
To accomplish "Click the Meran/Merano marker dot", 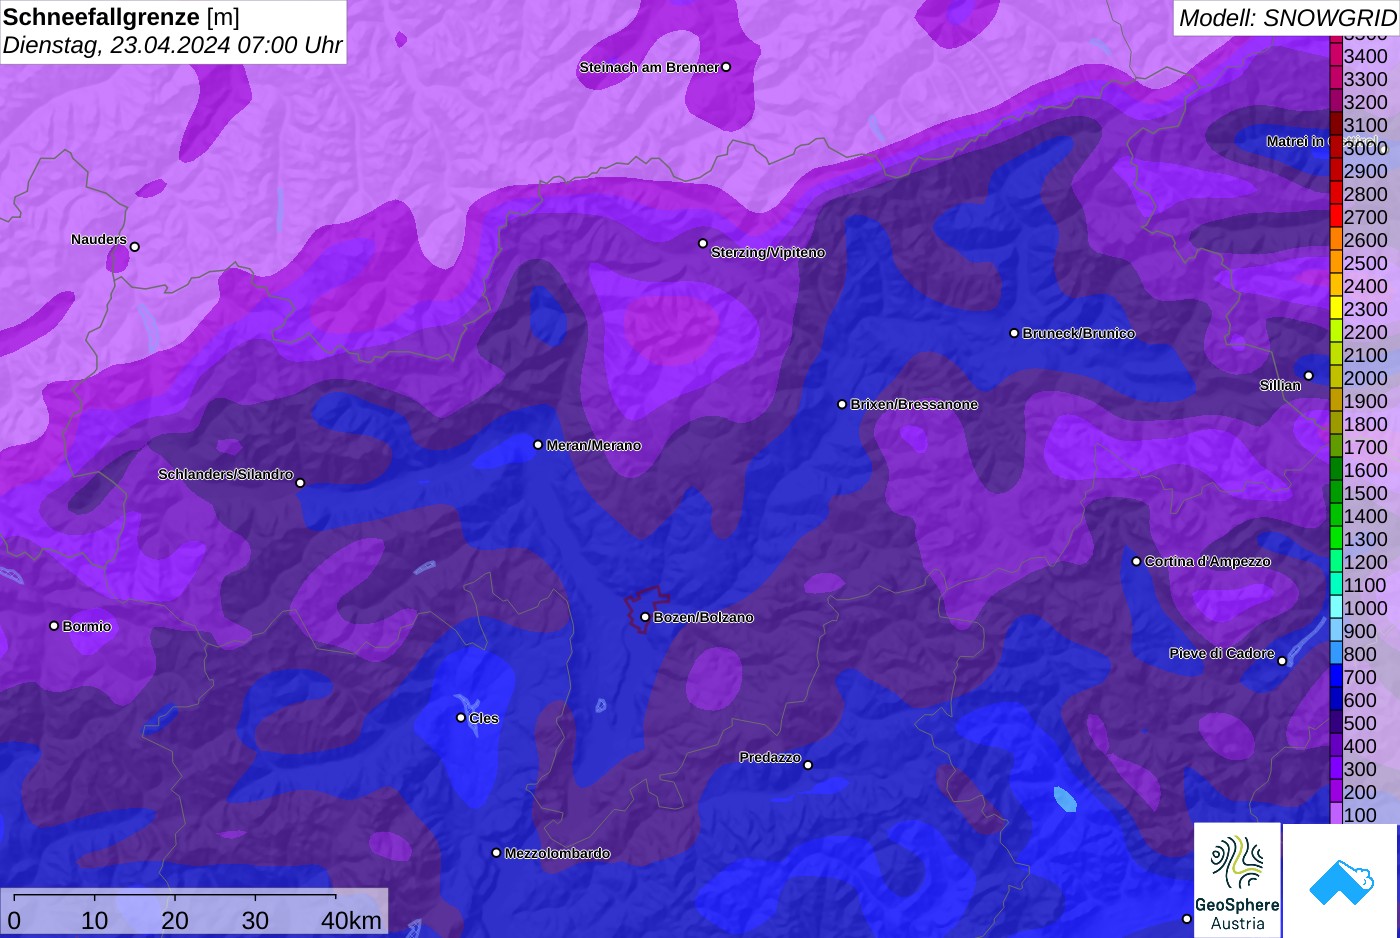I will [538, 444].
